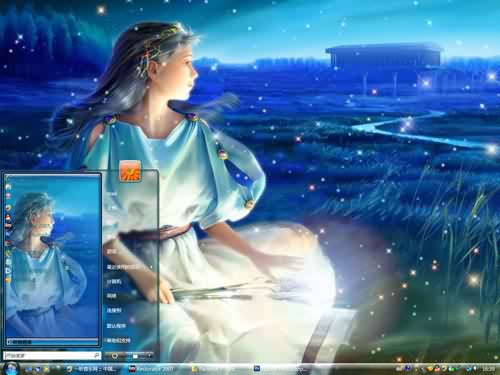Expand All Programs at bottom of Start list
The height and width of the screenshot is (375, 500).
point(52,342)
